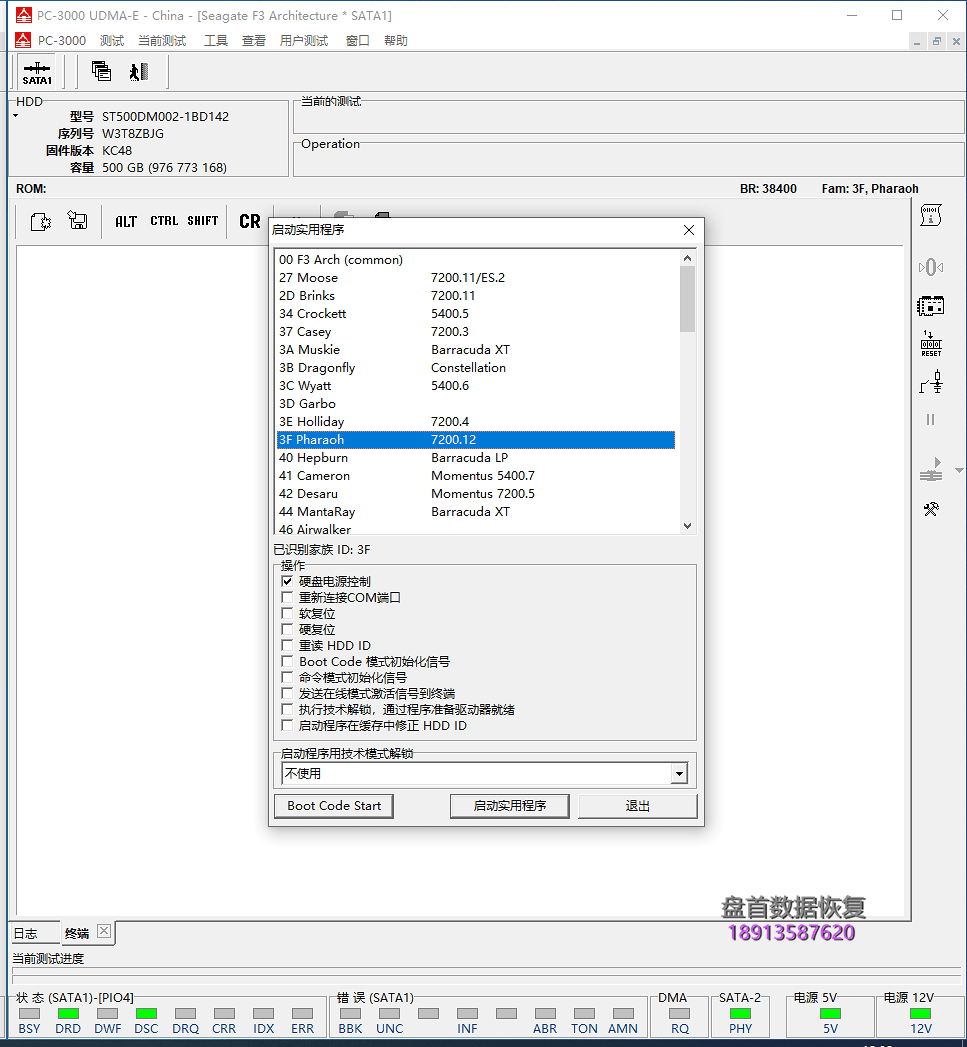Click the PC-3000 logo in menu bar
967x1047 pixels.
pos(23,40)
